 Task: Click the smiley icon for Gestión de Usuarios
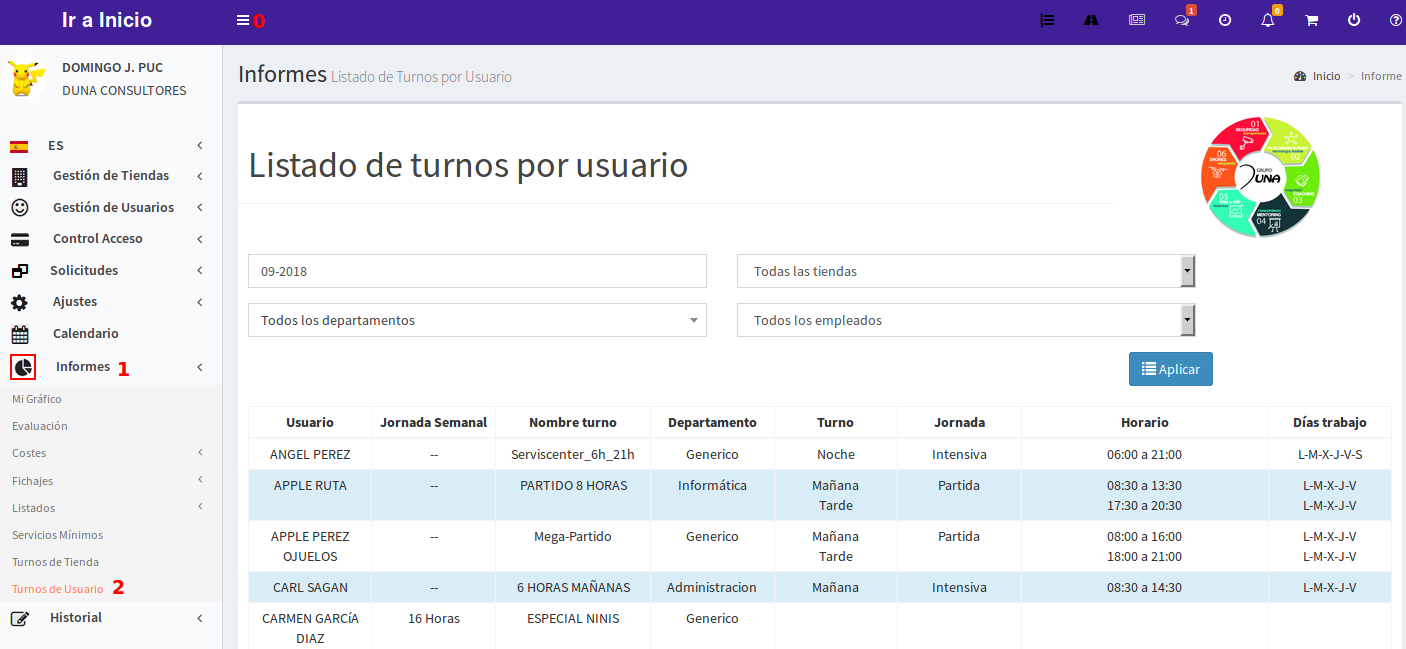19,208
